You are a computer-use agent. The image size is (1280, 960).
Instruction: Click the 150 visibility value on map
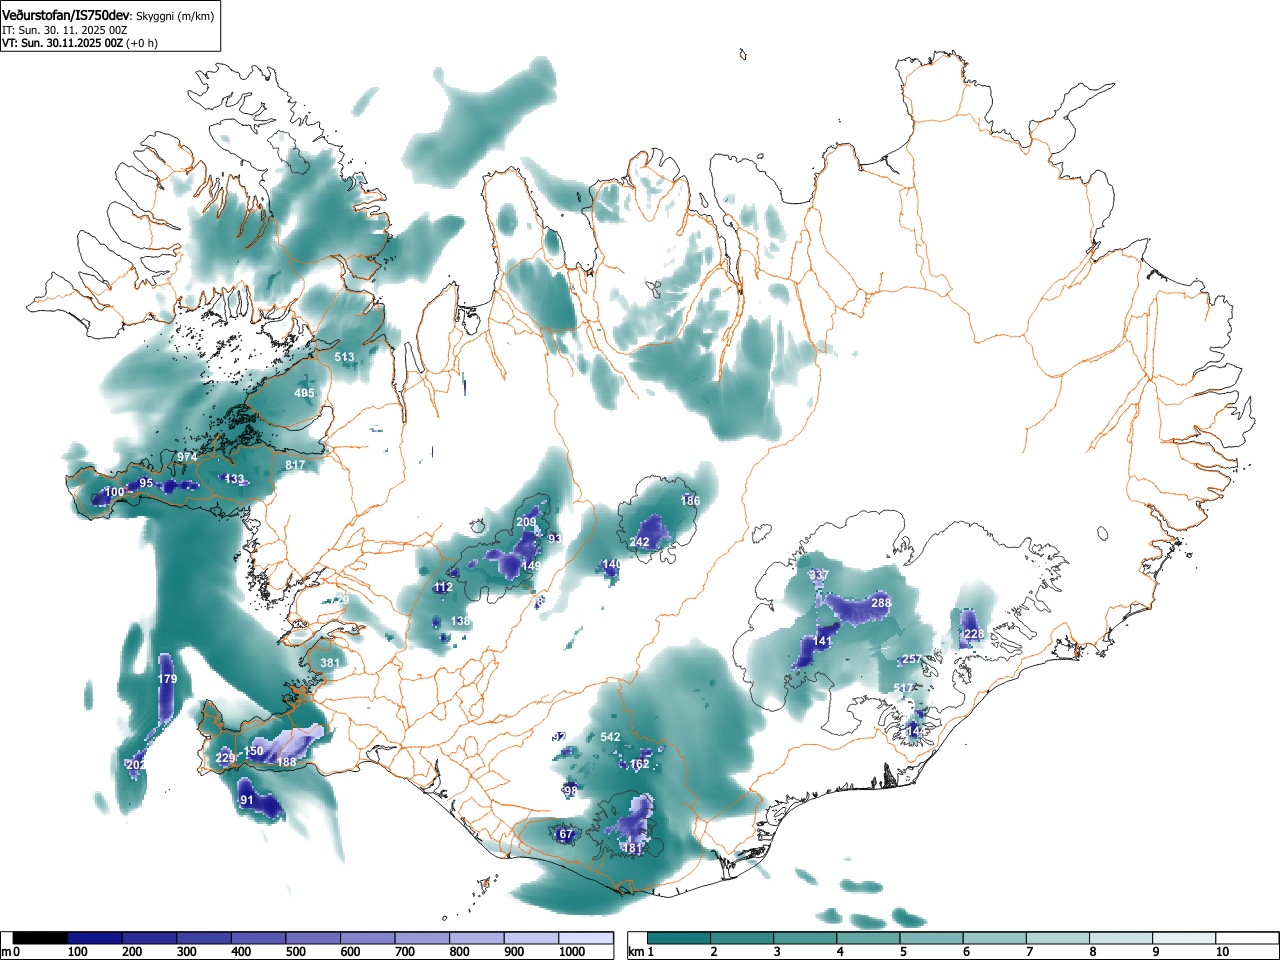(254, 751)
